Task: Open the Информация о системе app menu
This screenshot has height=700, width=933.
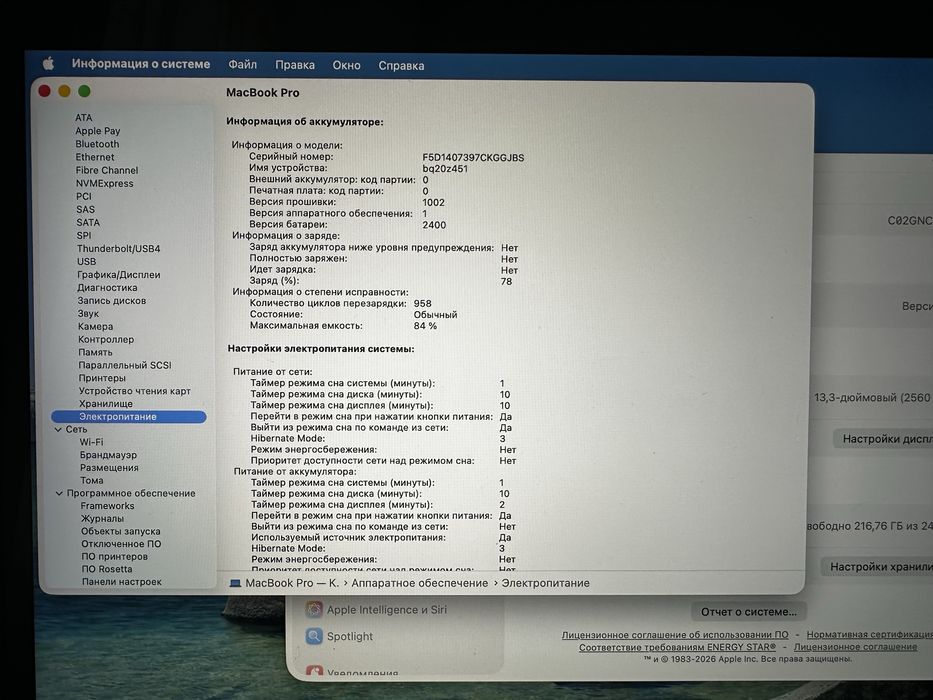Action: point(141,64)
